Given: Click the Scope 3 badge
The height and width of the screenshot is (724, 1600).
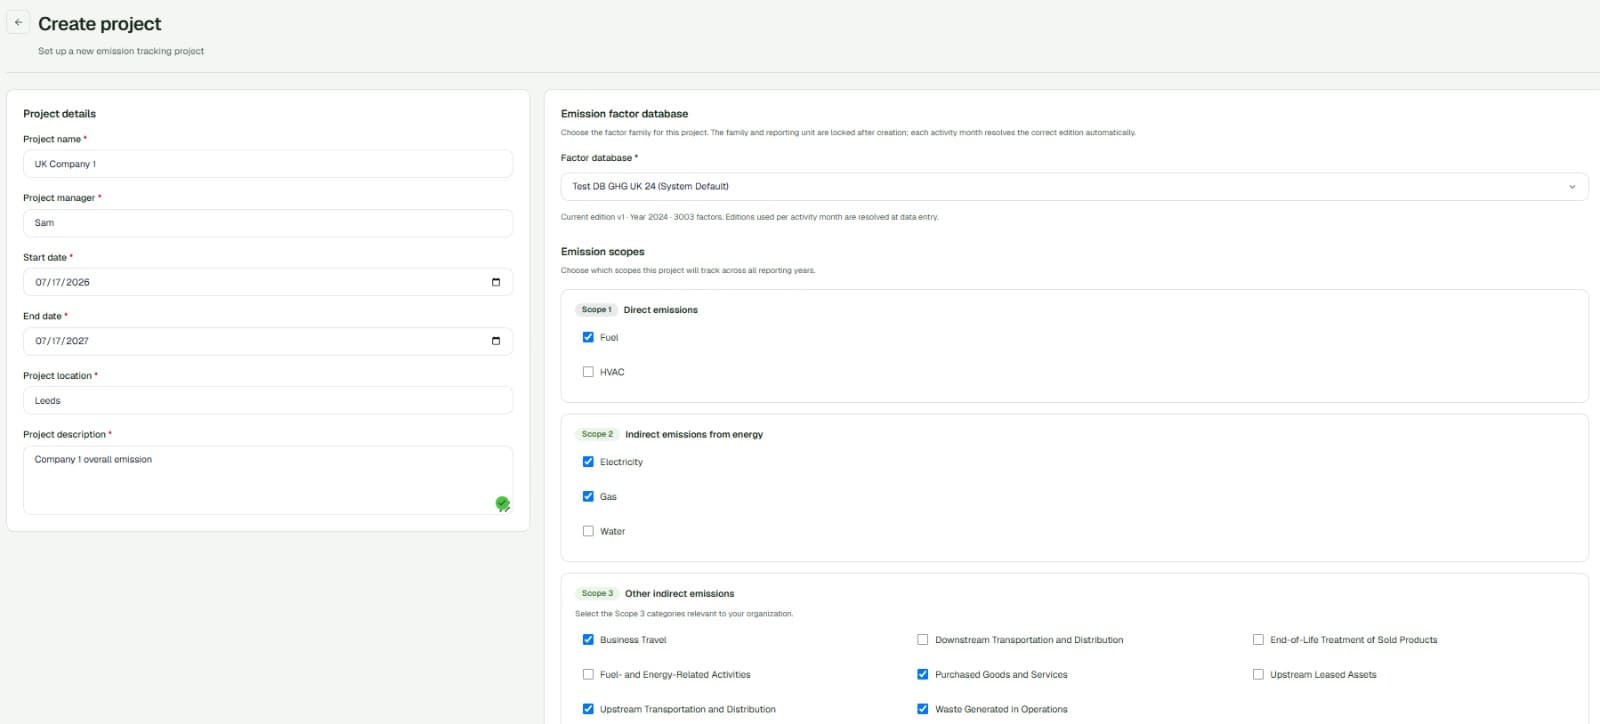Looking at the screenshot, I should pyautogui.click(x=597, y=593).
